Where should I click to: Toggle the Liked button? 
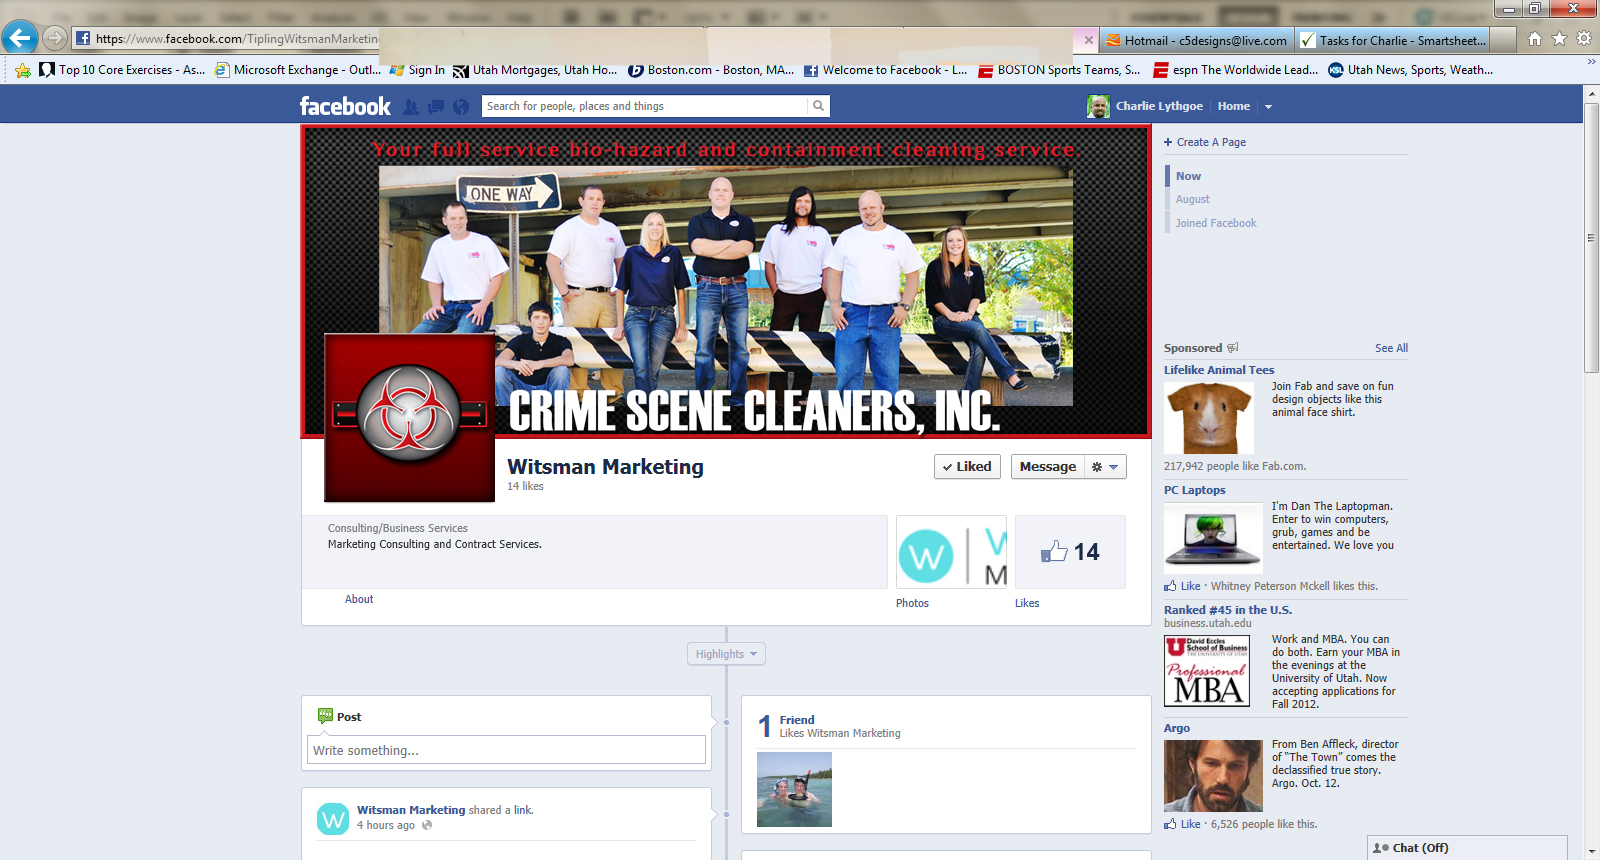pyautogui.click(x=967, y=467)
